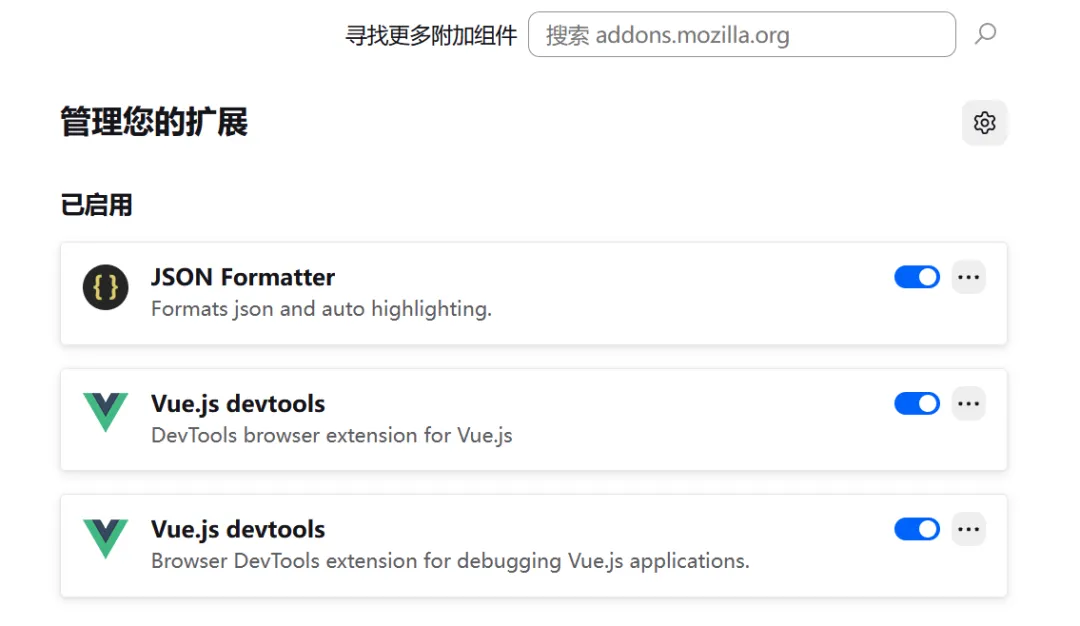Viewport: 1080px width, 626px height.
Task: Click the JSON Formatter curly braces icon
Action: pos(105,288)
